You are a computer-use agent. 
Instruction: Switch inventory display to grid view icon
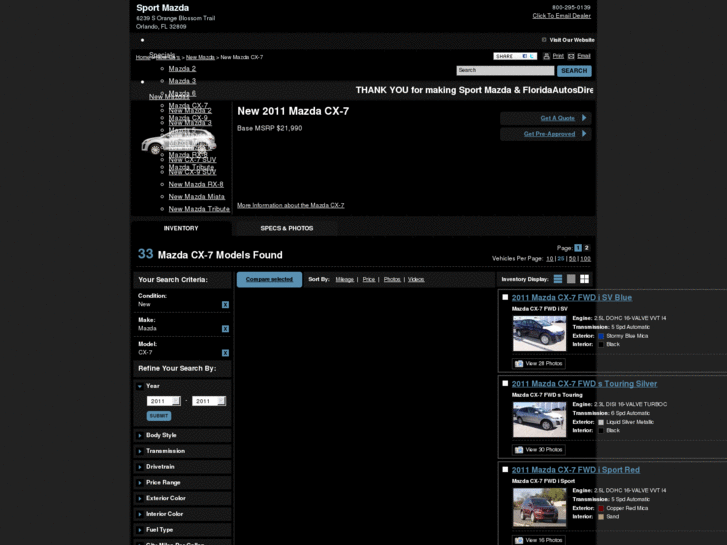point(584,279)
